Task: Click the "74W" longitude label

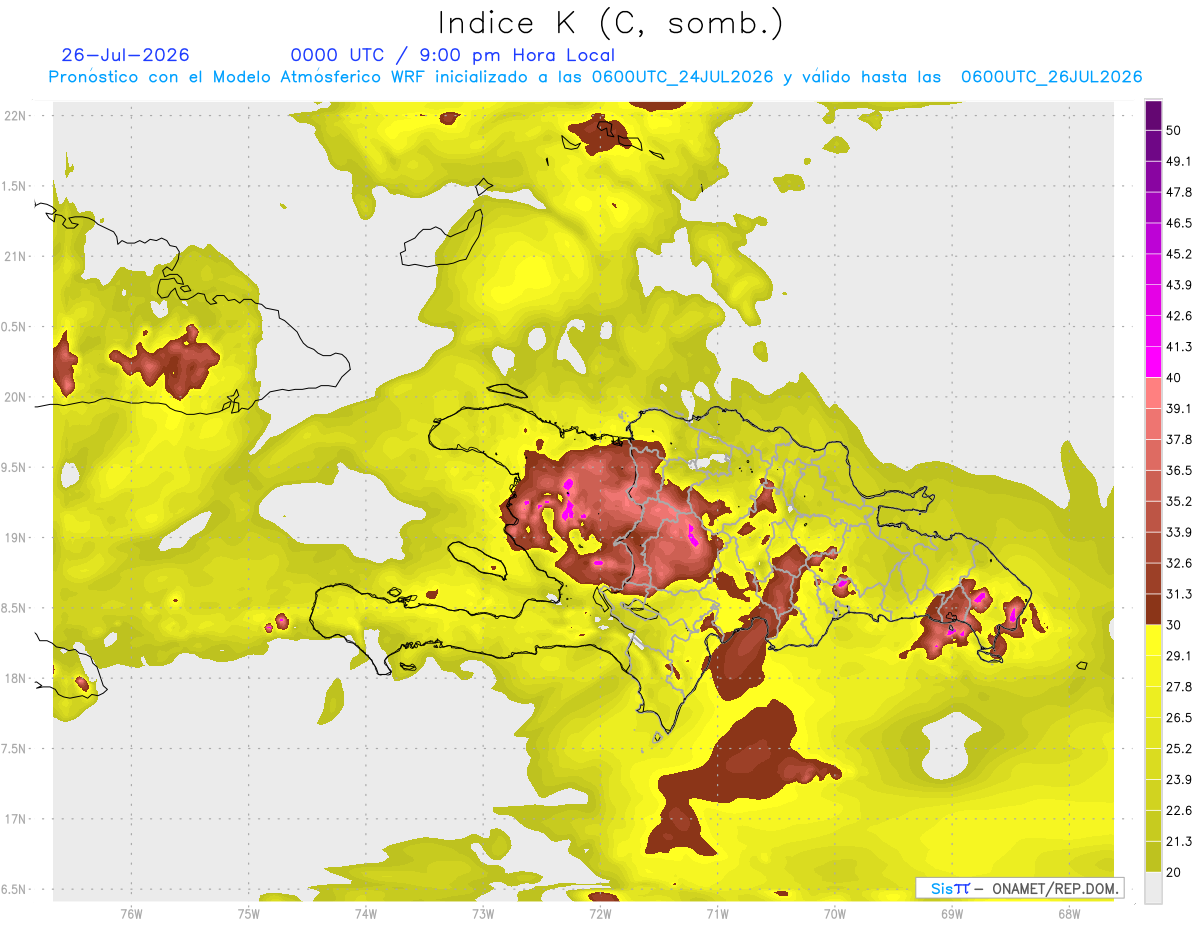Action: (x=365, y=913)
